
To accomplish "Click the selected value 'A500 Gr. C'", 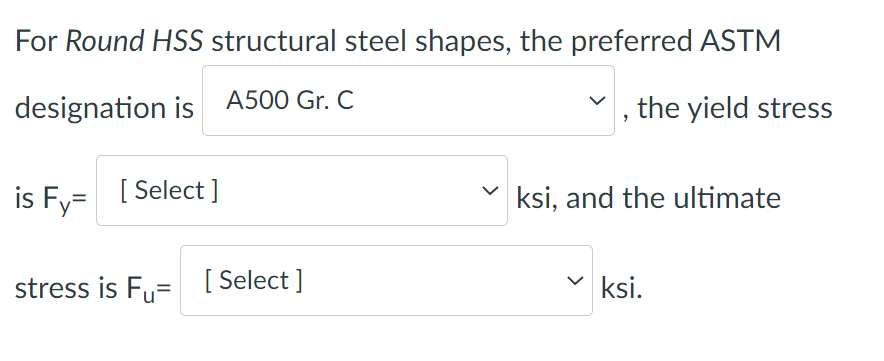I will pyautogui.click(x=290, y=101).
